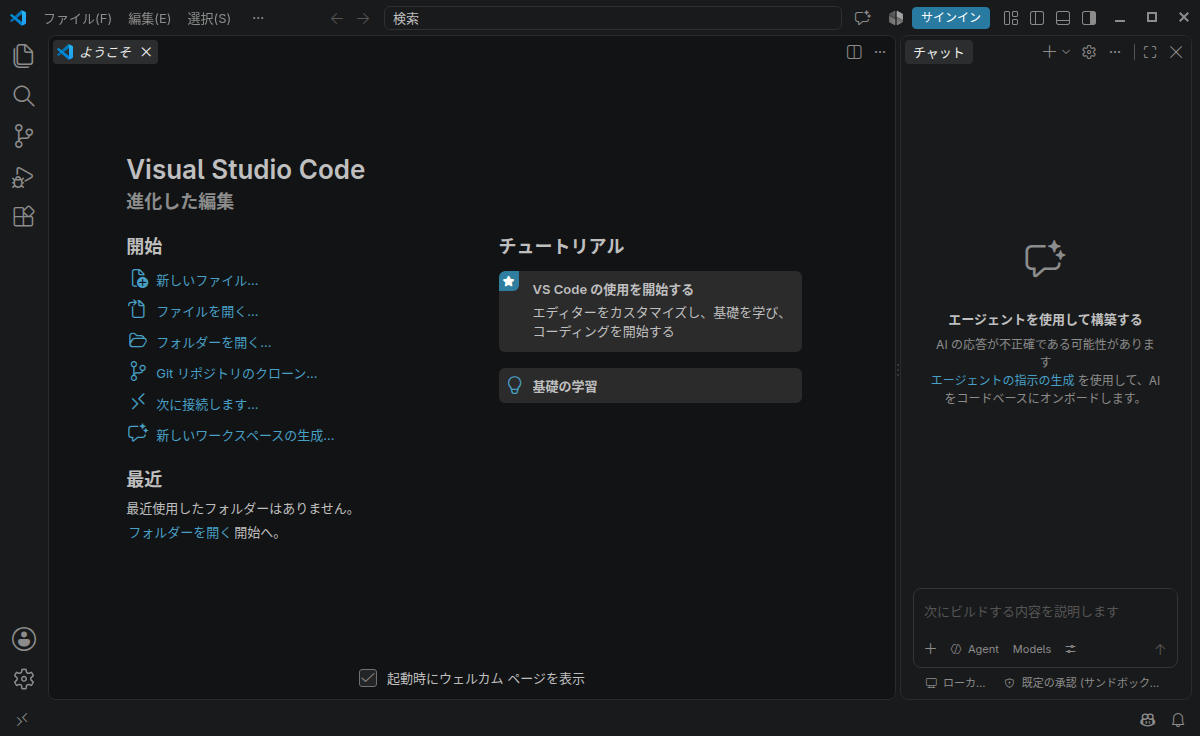Image resolution: width=1200 pixels, height=736 pixels.
Task: Toggle the 起動時にウェルカム ページを表示 checkbox
Action: click(x=368, y=678)
